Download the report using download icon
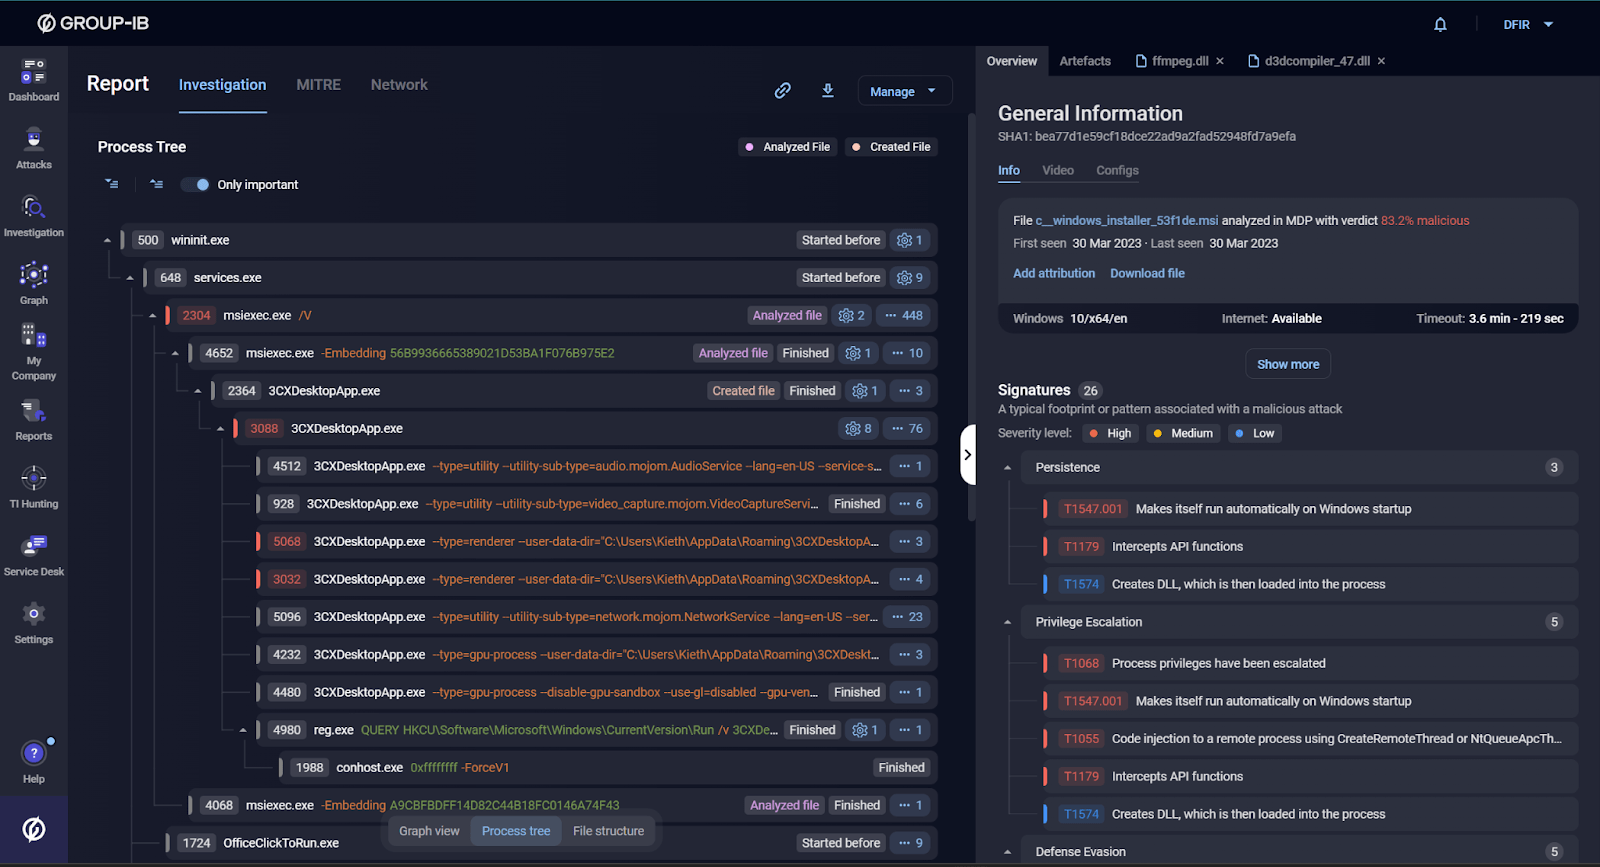Image resolution: width=1600 pixels, height=867 pixels. 828,91
